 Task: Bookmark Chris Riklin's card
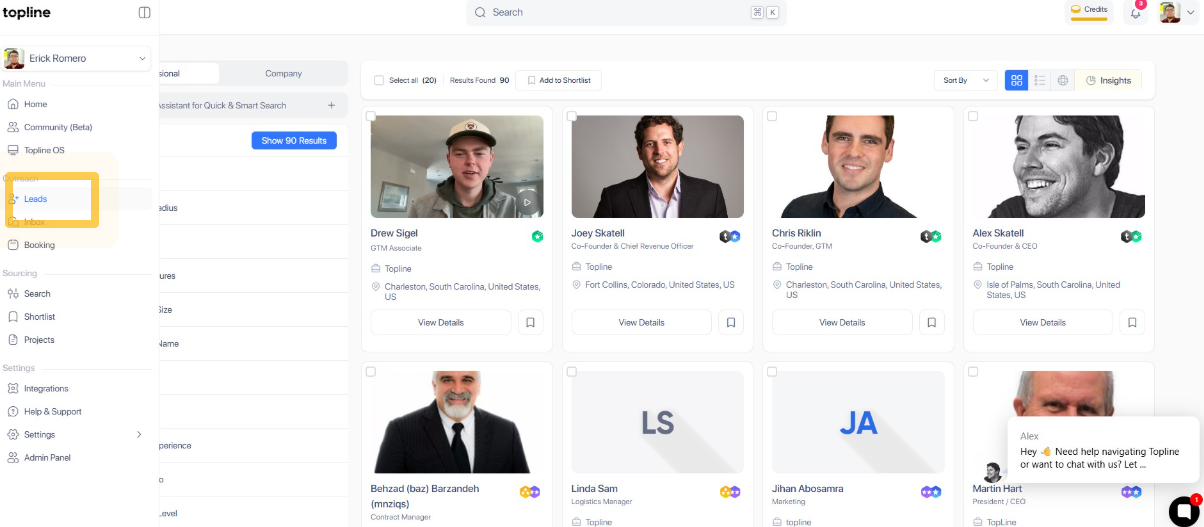[x=932, y=322]
